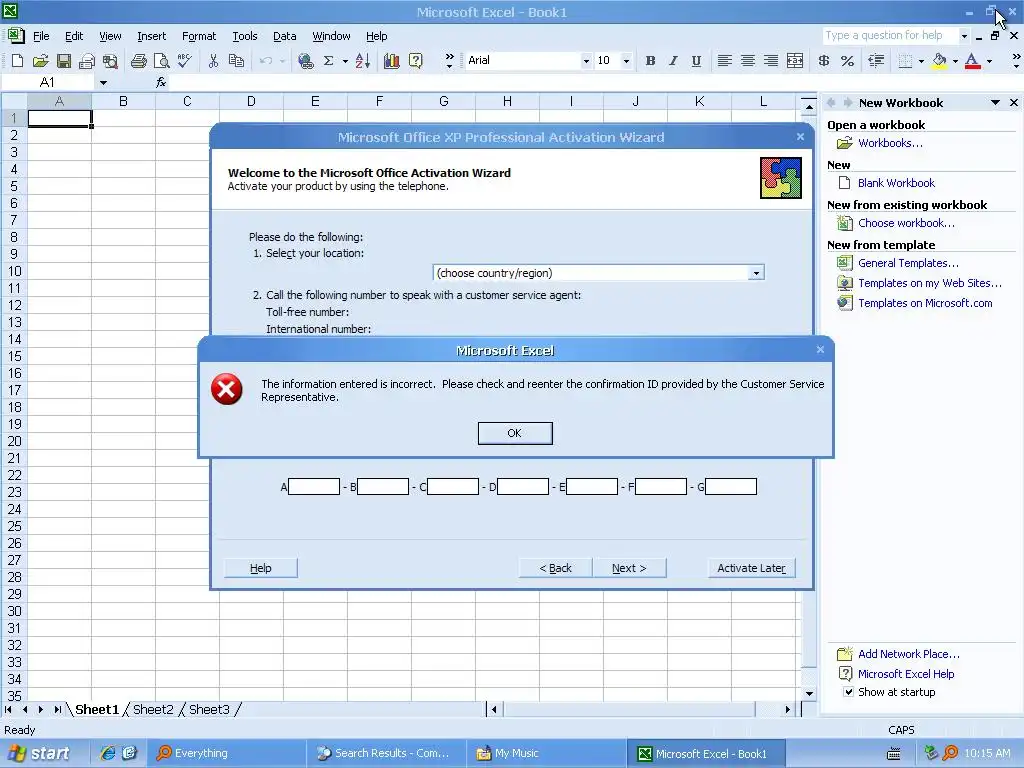The height and width of the screenshot is (768, 1024).
Task: Click the Microsoft Excel Help toolbar icon
Action: [x=415, y=61]
